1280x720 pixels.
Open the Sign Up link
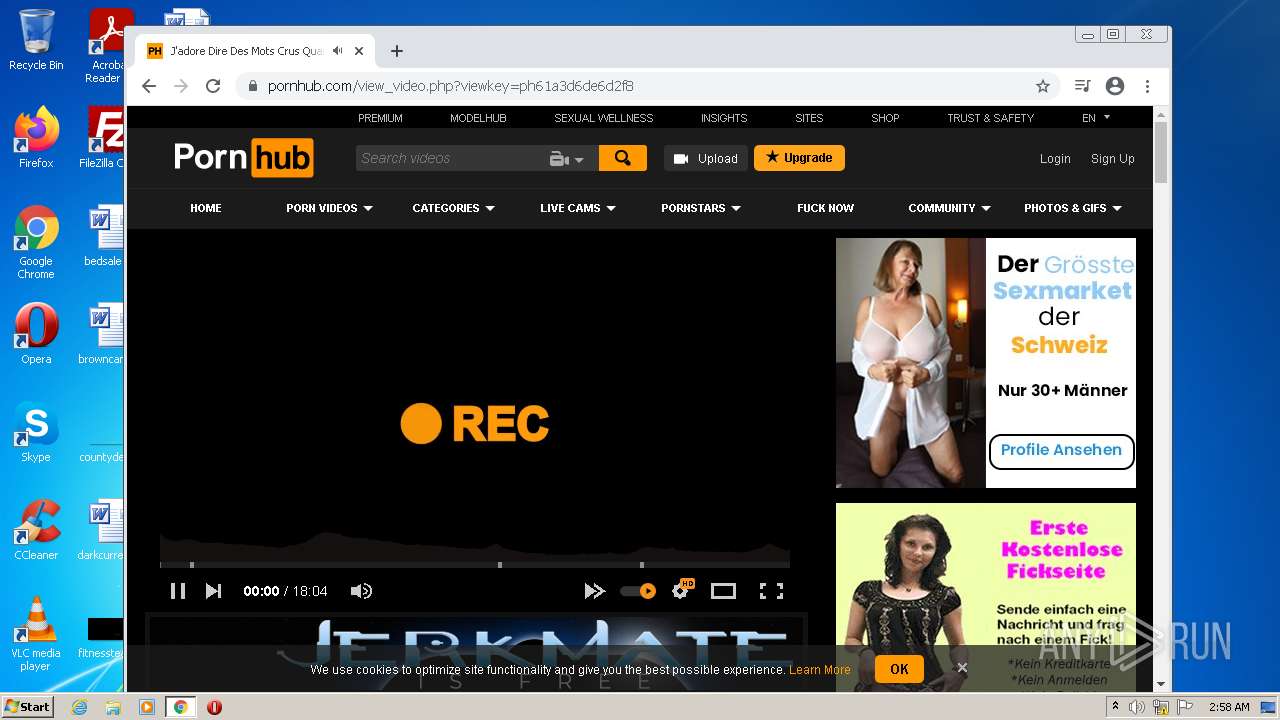point(1112,158)
